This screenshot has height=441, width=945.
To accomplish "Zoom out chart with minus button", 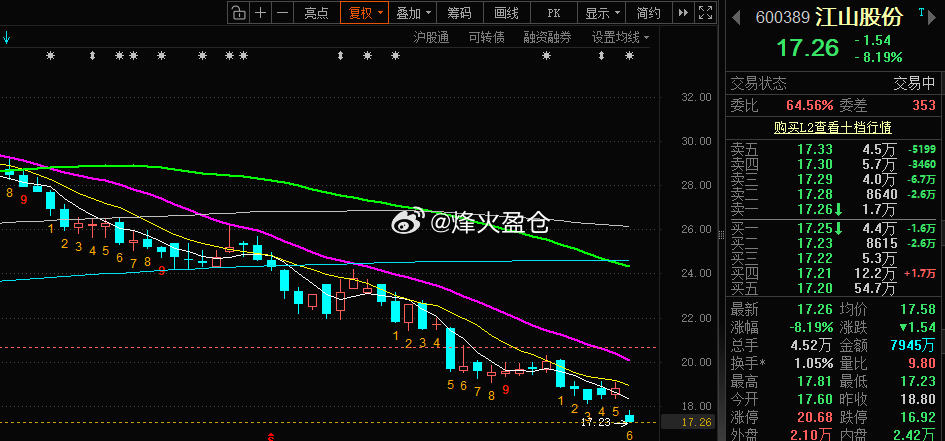I will [282, 13].
